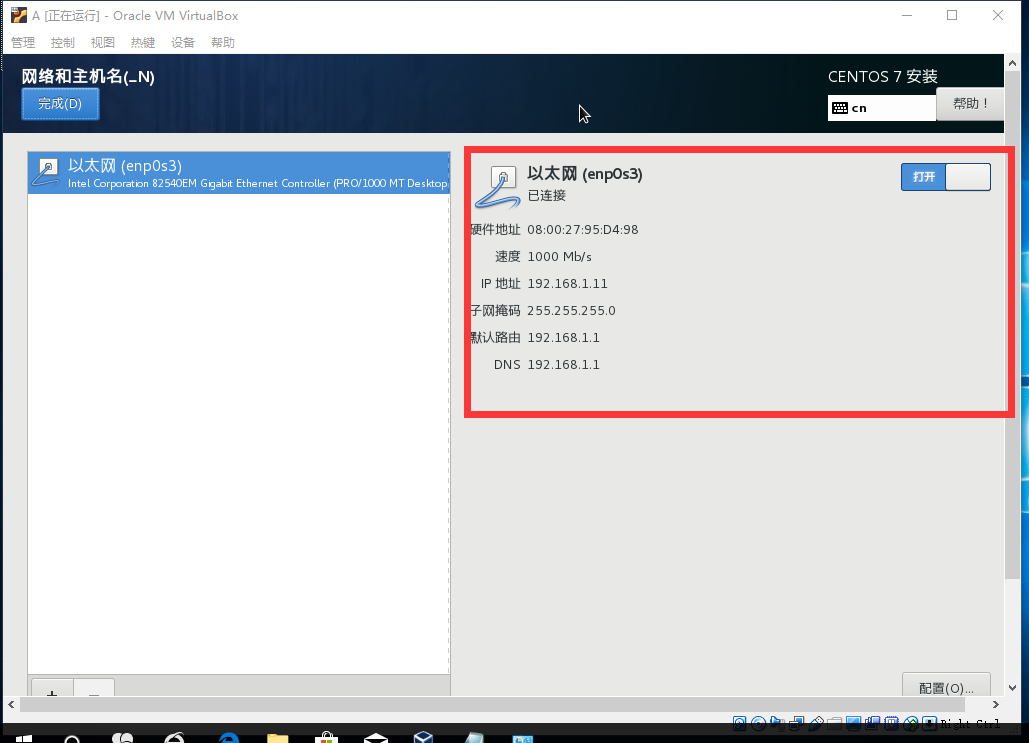
Task: Click the optical disc status icon
Action: [x=759, y=723]
